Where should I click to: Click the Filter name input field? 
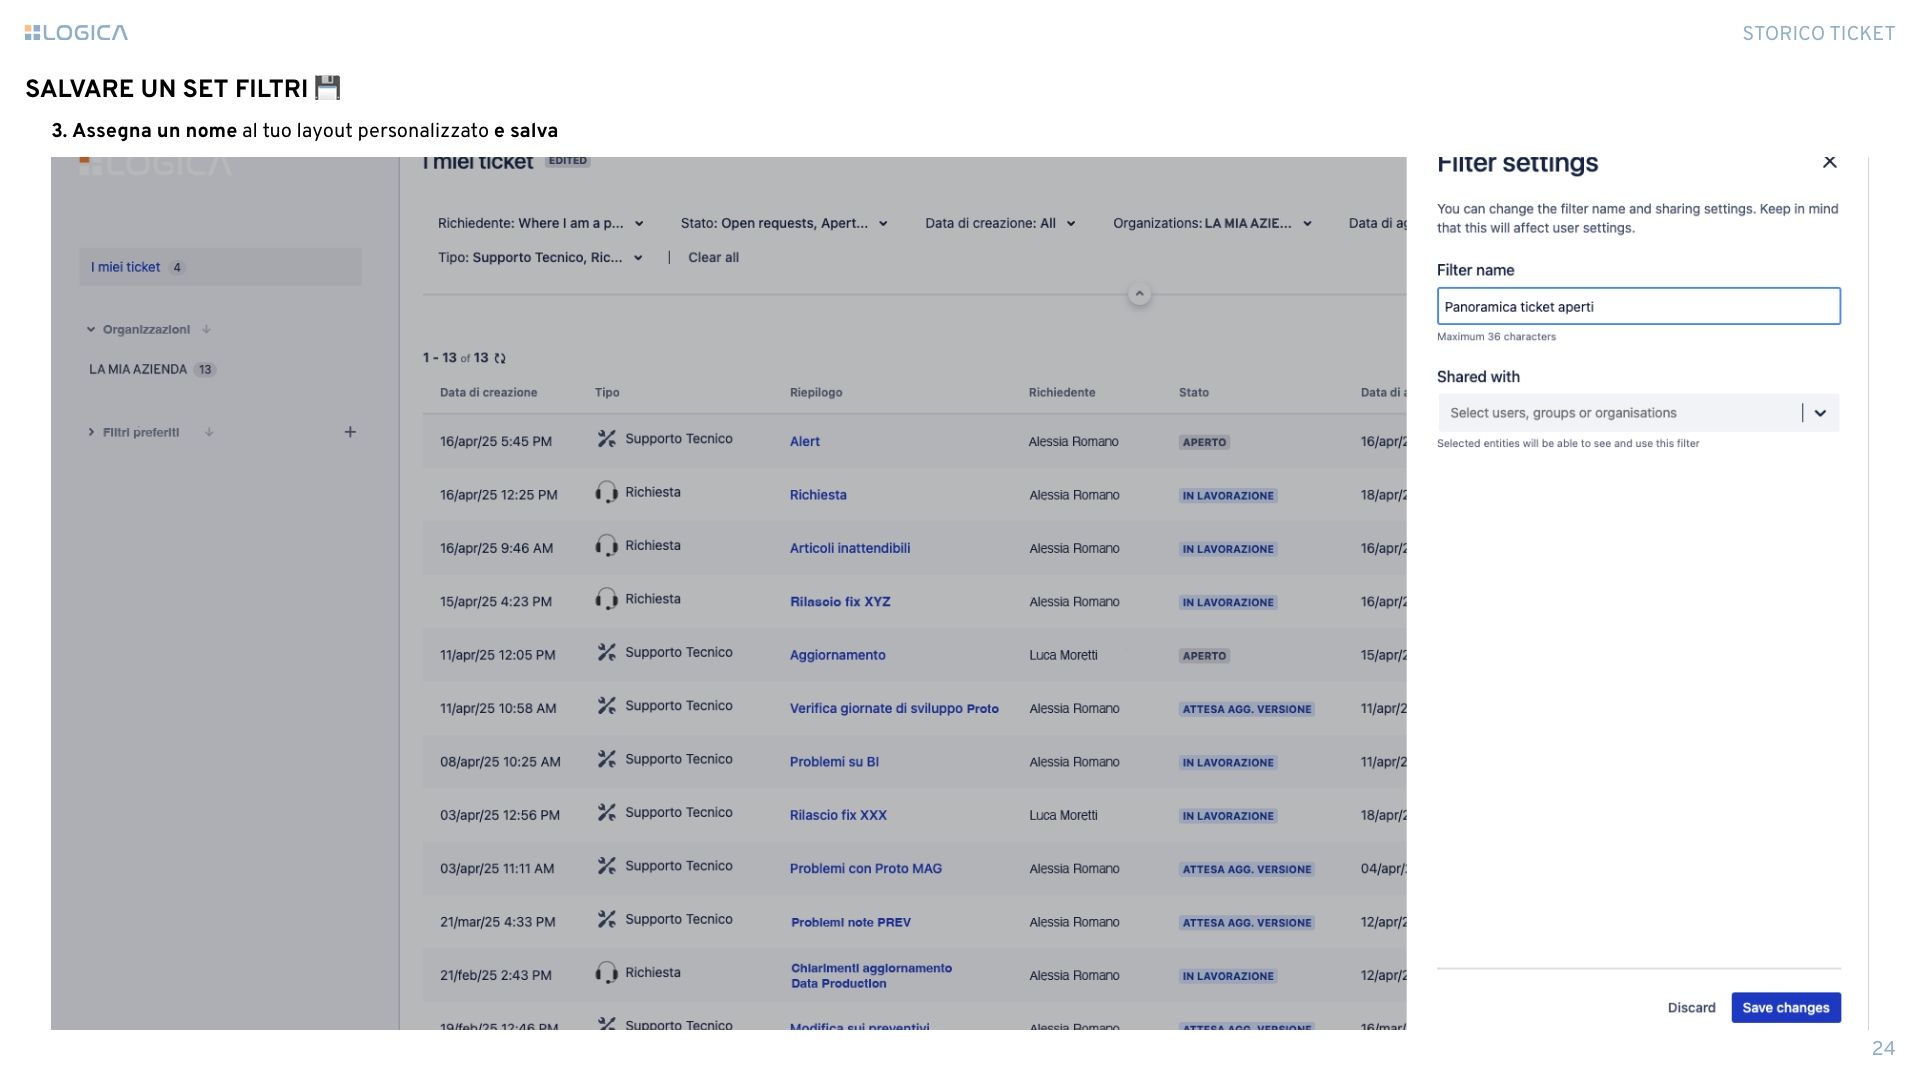[x=1638, y=306]
